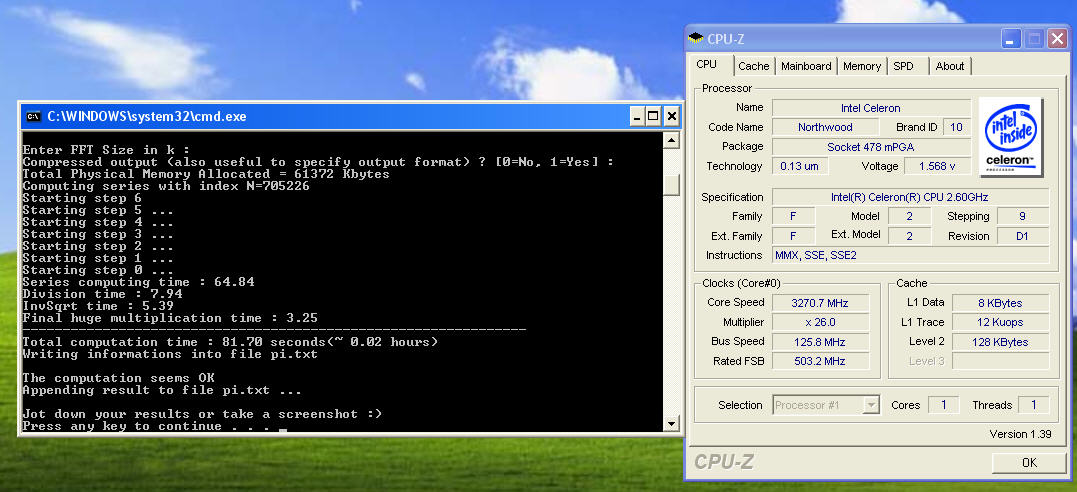
Task: Click the Brand ID value '10'
Action: coord(956,127)
